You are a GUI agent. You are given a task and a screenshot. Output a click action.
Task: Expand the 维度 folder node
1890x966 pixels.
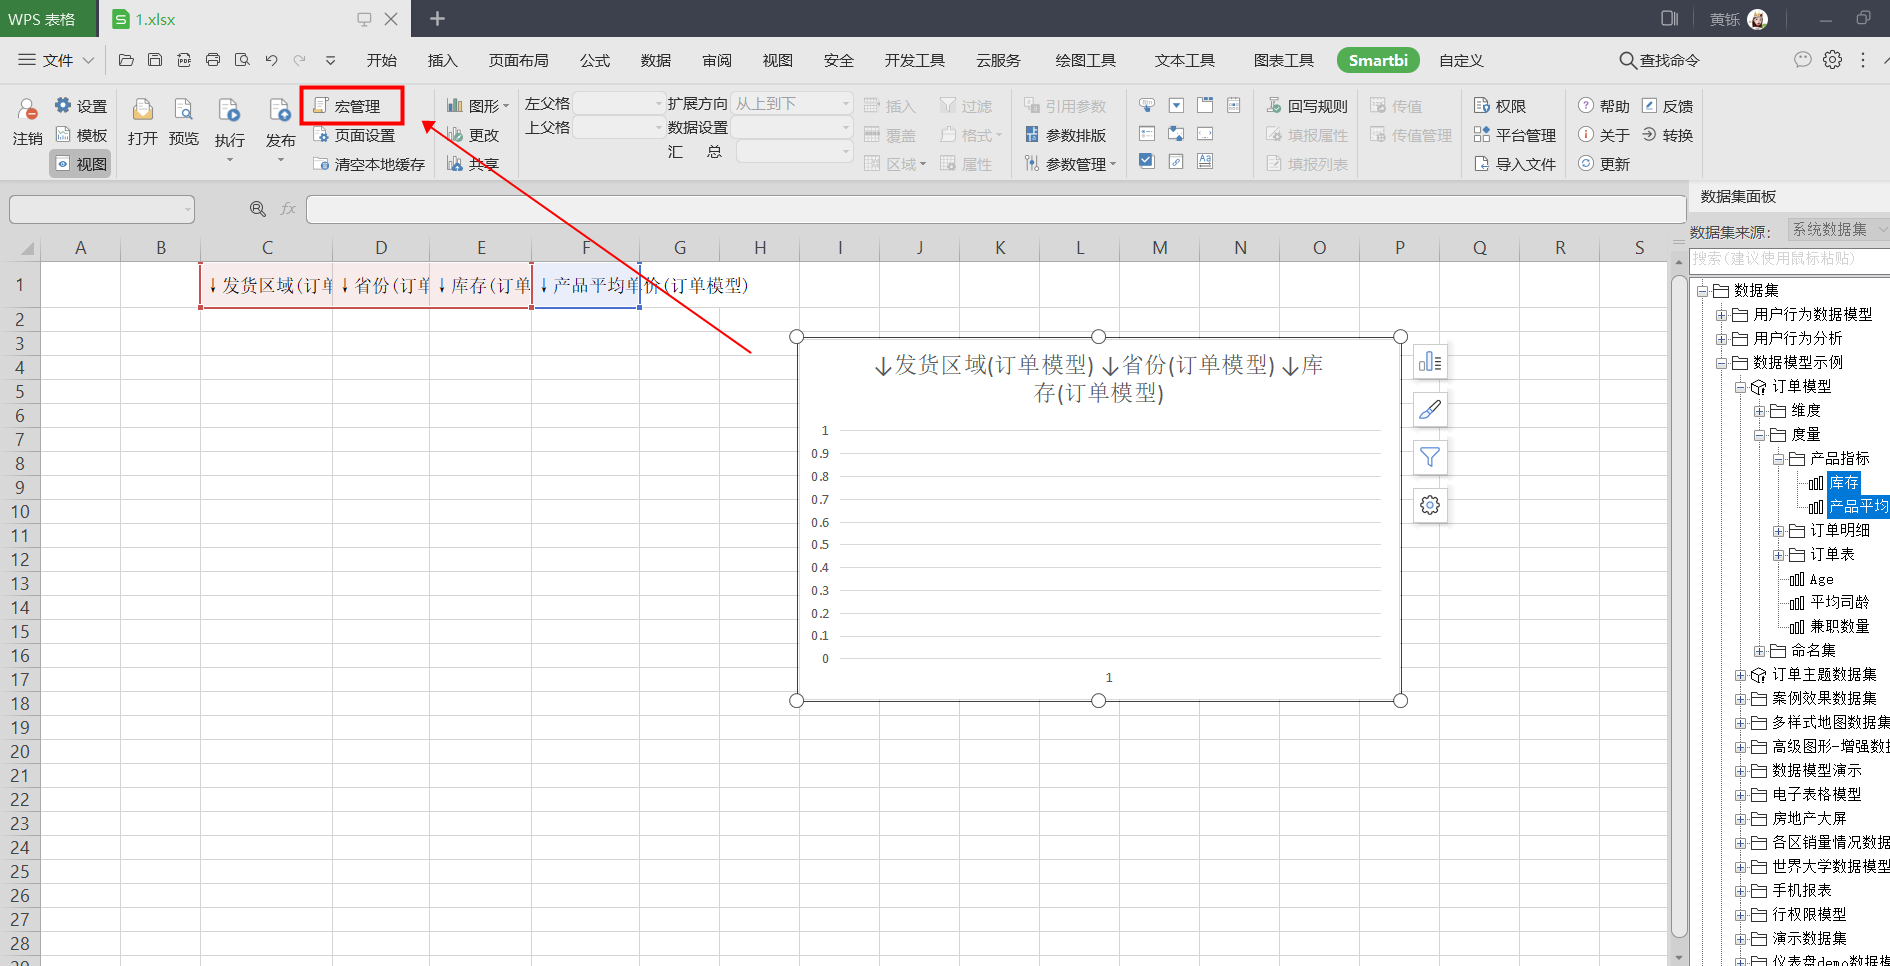click(1760, 411)
